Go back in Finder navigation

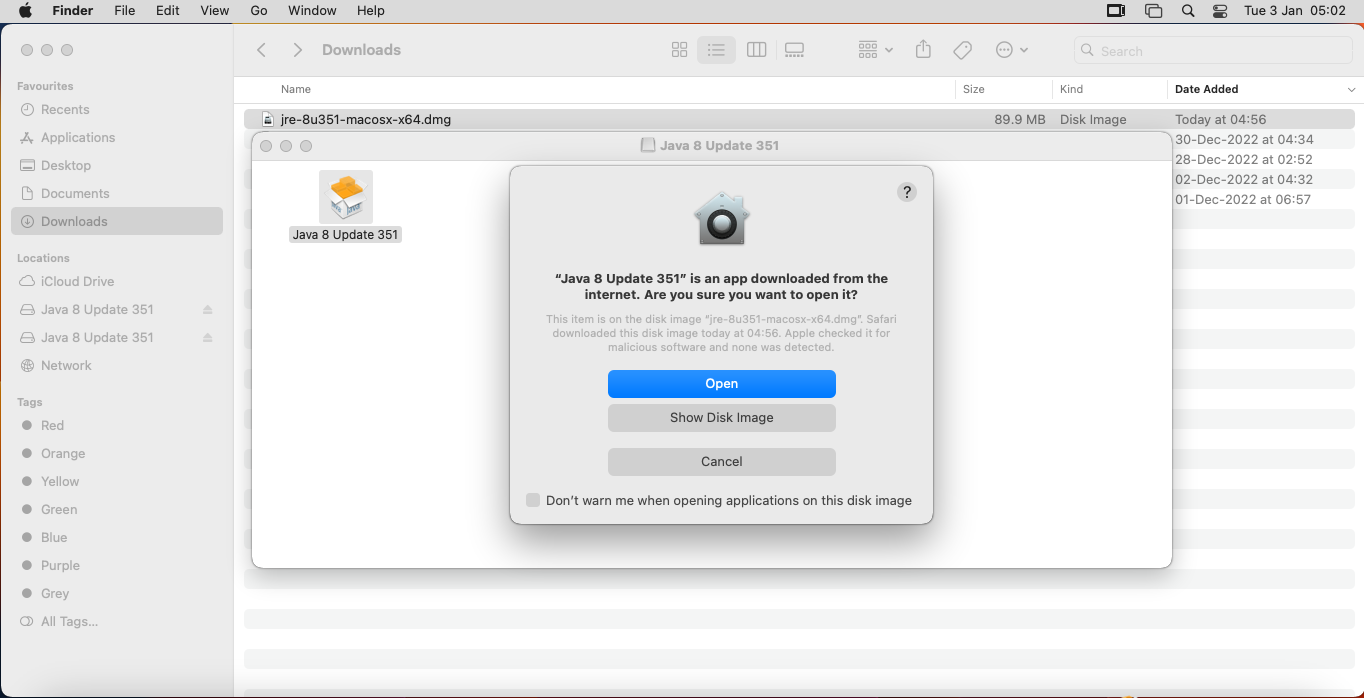click(x=262, y=50)
